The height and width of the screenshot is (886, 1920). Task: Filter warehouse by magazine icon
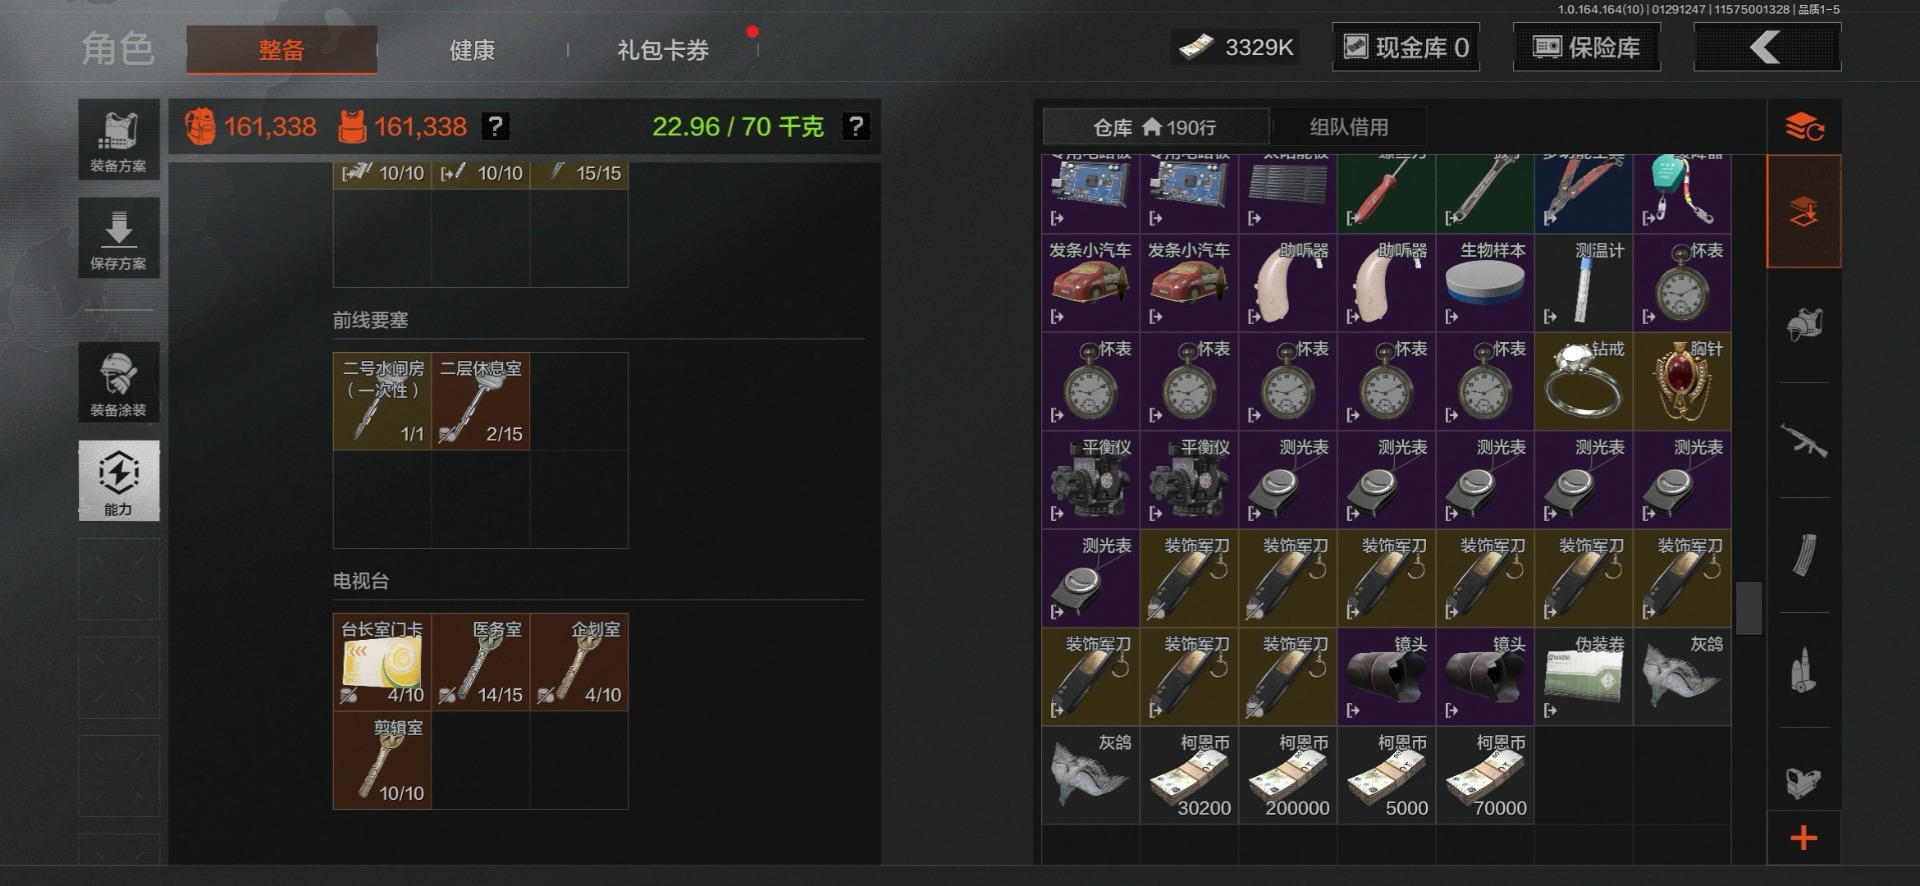(1804, 555)
